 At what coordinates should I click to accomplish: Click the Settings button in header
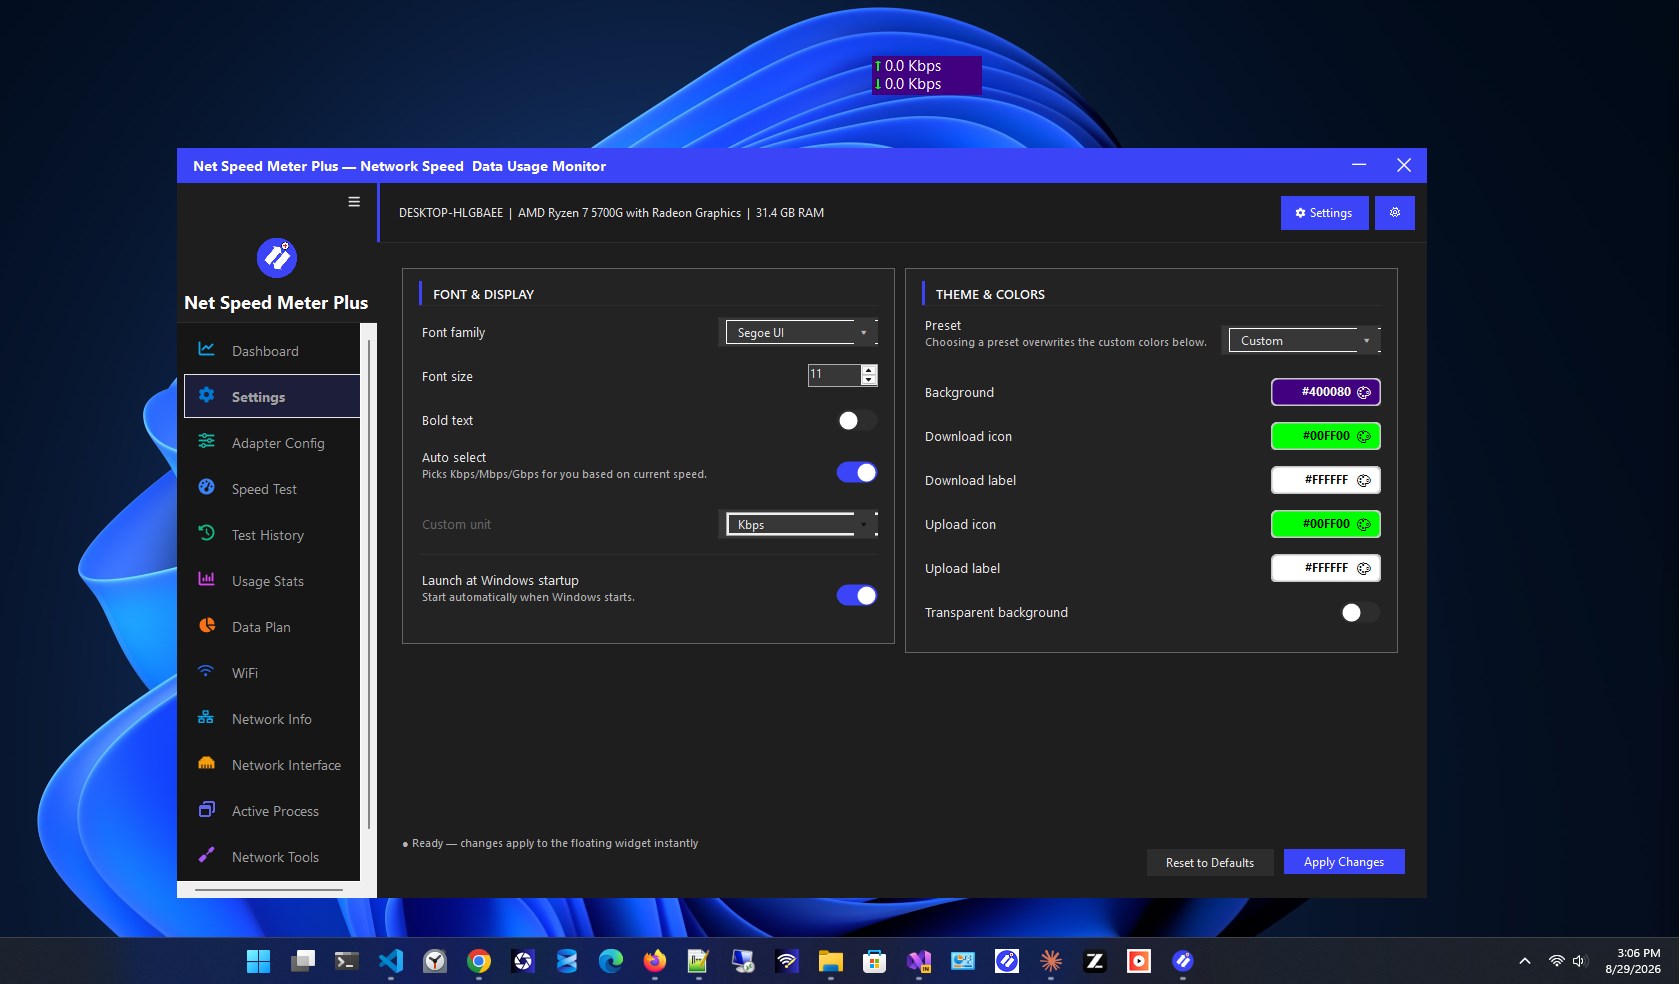[1324, 213]
